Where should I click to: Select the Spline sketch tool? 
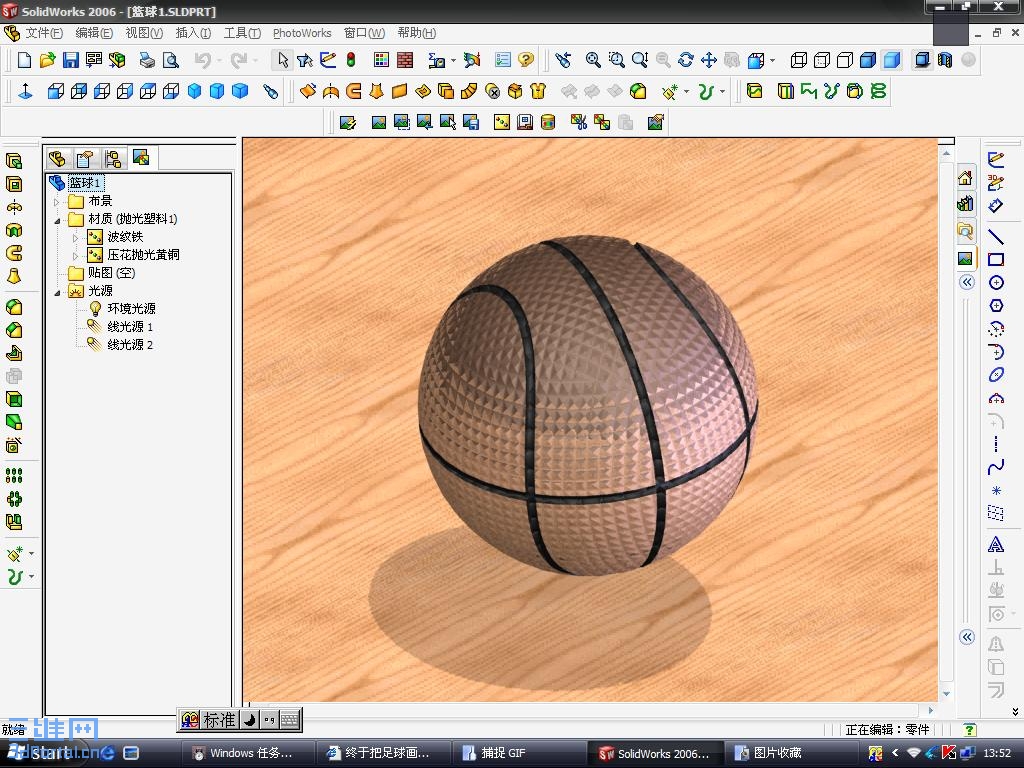pos(995,468)
